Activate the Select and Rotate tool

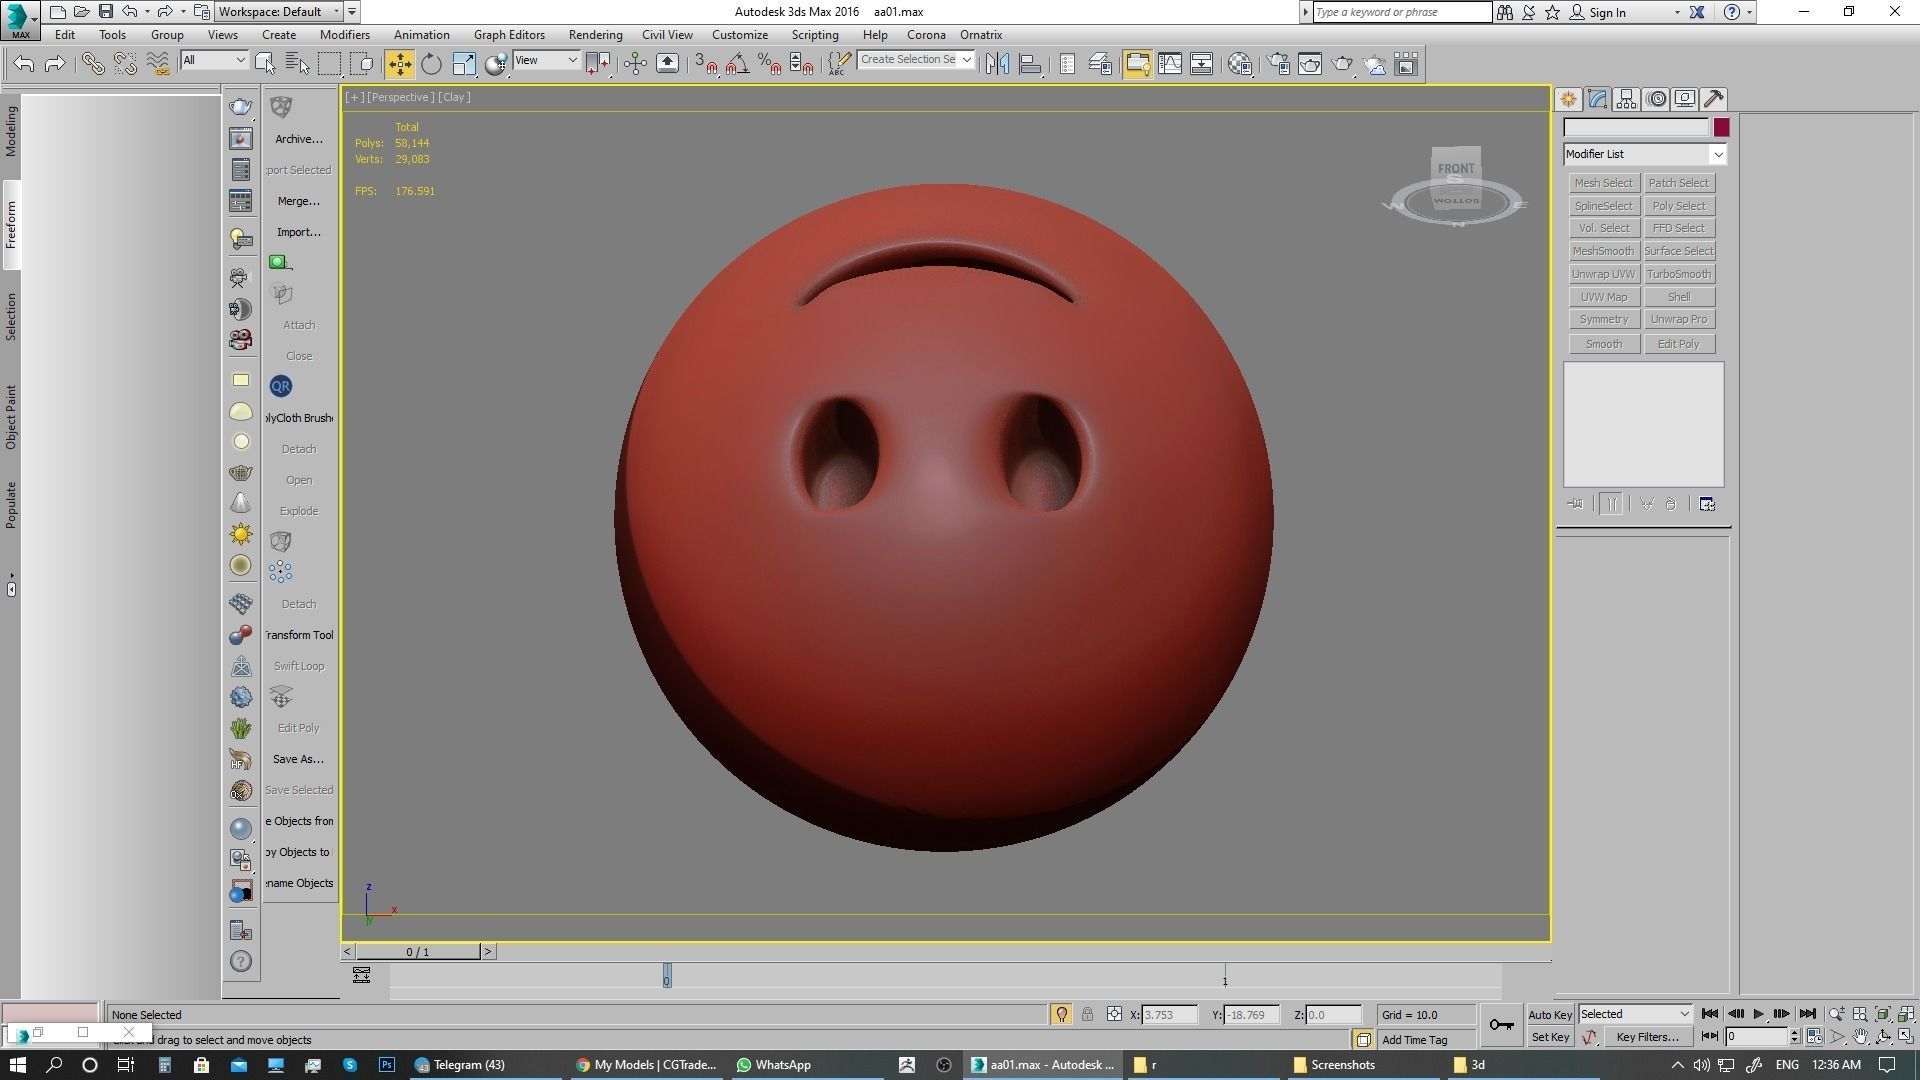tap(431, 64)
